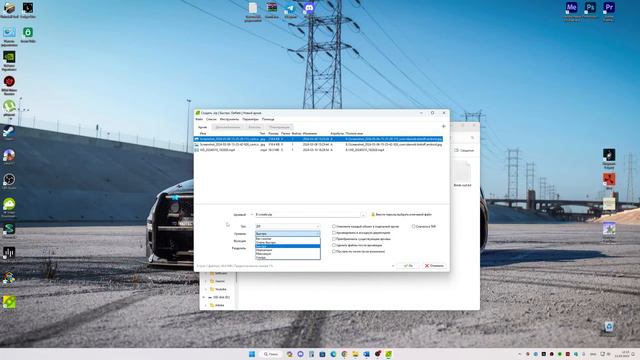Choose 'Ультра' level from the list
Screen dimensions: 640x360
coord(287,258)
